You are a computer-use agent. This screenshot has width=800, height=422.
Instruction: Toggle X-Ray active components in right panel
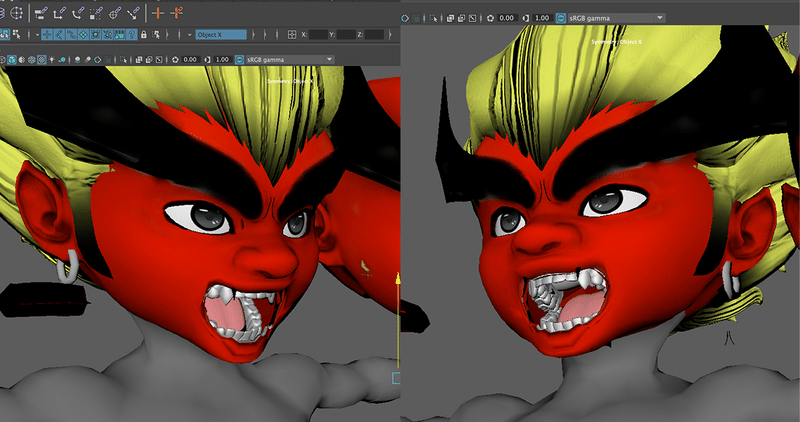[461, 18]
